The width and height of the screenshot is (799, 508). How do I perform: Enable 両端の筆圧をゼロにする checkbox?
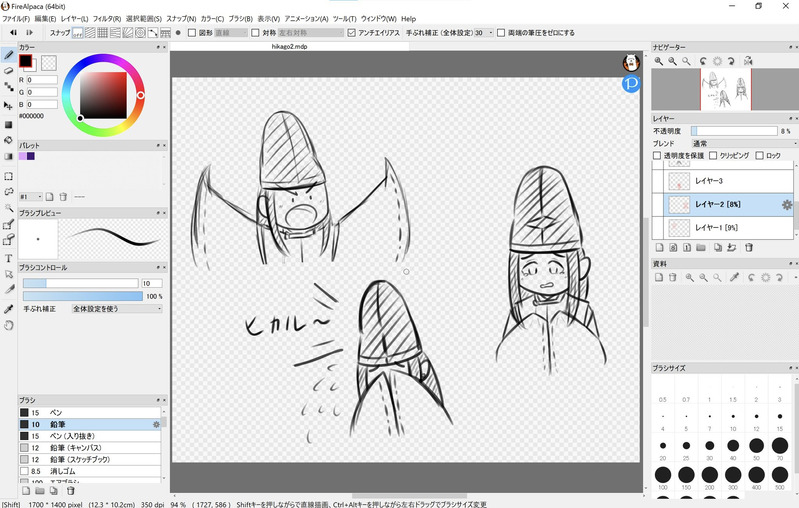click(x=501, y=33)
